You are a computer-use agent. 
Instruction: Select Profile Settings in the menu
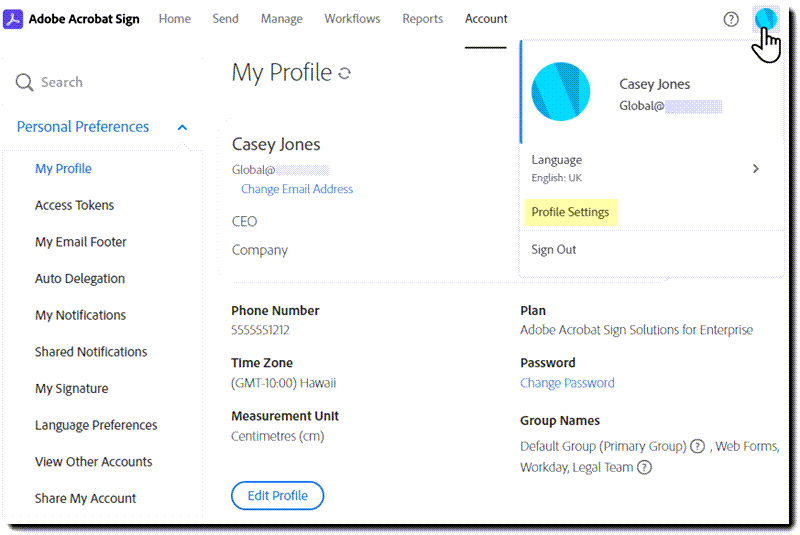pos(570,212)
